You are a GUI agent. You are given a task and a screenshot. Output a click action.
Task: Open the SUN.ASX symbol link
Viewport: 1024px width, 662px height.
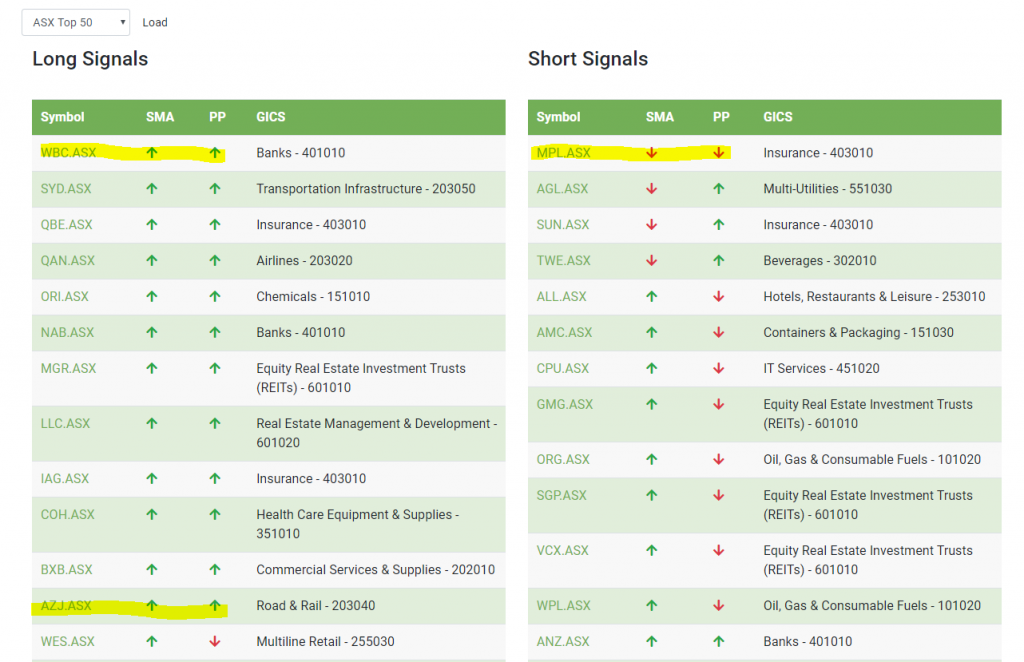(563, 225)
